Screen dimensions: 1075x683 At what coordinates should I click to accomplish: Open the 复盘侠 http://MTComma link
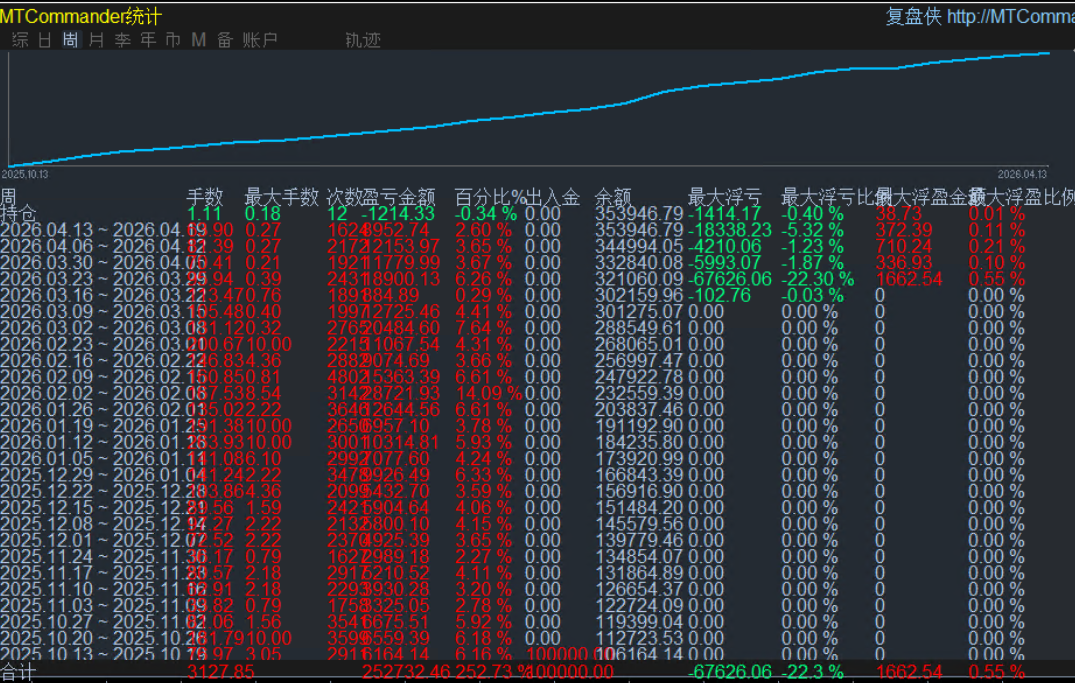pos(980,16)
